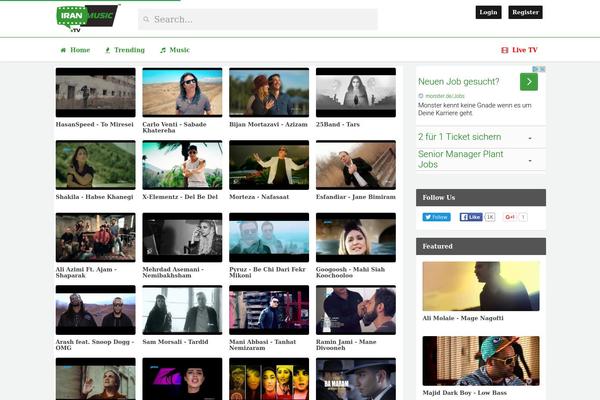Open Arash feat. Snoop Dogg thumbnail
Image resolution: width=600 pixels, height=400 pixels.
point(96,310)
